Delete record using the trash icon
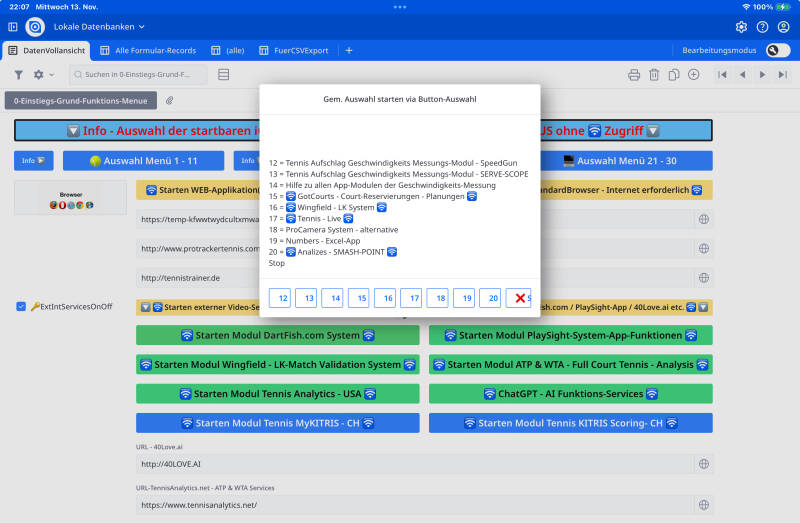 [654, 75]
